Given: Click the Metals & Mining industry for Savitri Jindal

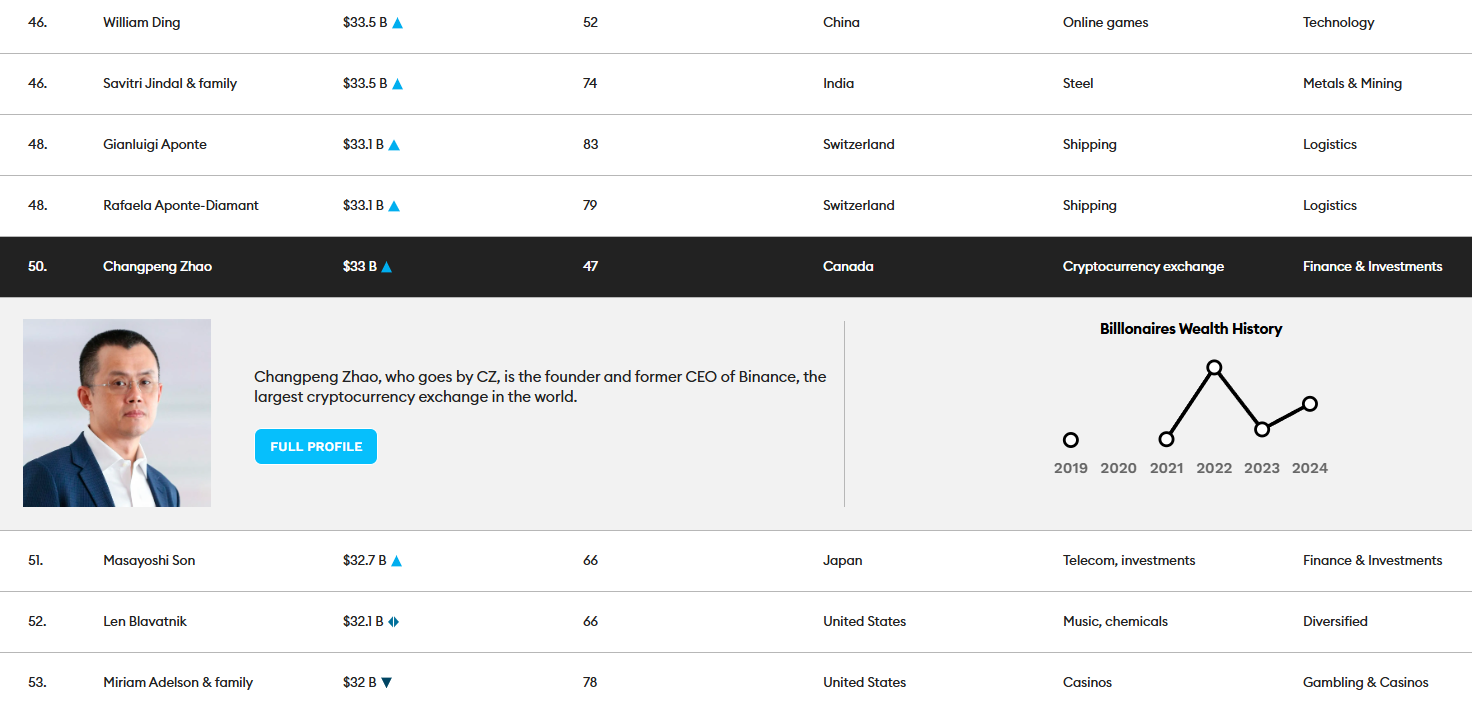Looking at the screenshot, I should (x=1352, y=84).
